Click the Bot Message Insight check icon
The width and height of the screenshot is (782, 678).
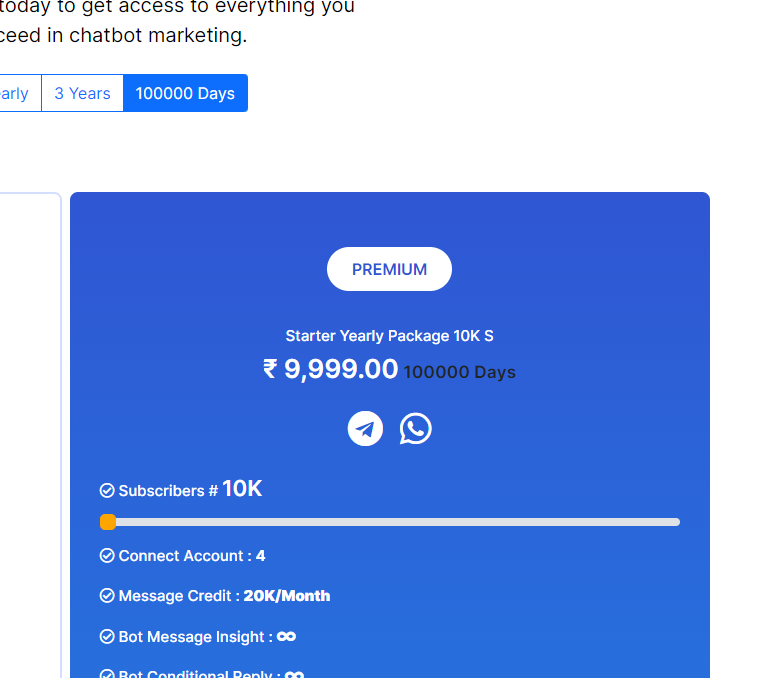pyautogui.click(x=107, y=637)
